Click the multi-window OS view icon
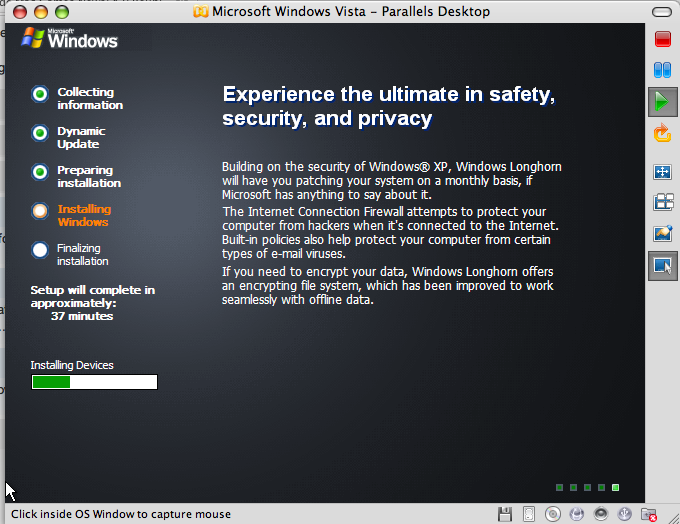Image resolution: width=680 pixels, height=524 pixels. point(664,202)
